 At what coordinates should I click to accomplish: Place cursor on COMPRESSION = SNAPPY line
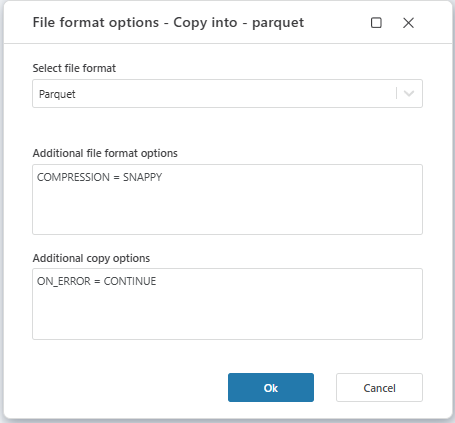coord(99,177)
